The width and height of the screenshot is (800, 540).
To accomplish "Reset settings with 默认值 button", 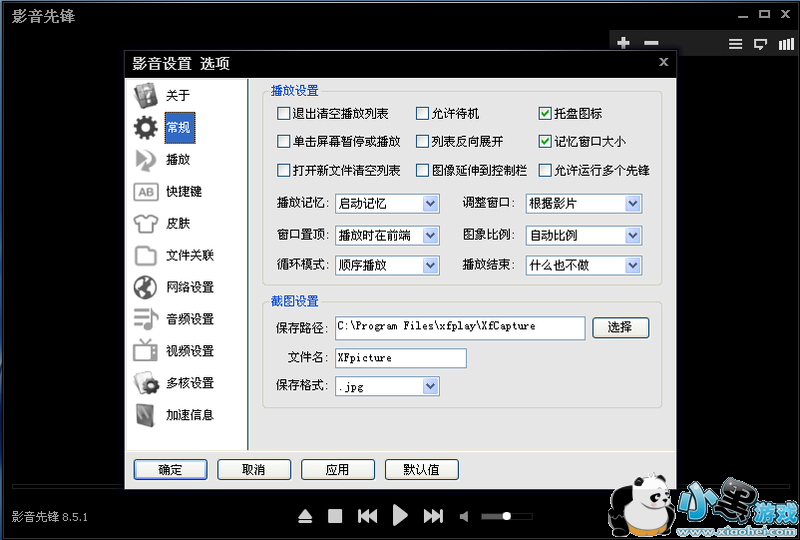I will click(x=421, y=470).
